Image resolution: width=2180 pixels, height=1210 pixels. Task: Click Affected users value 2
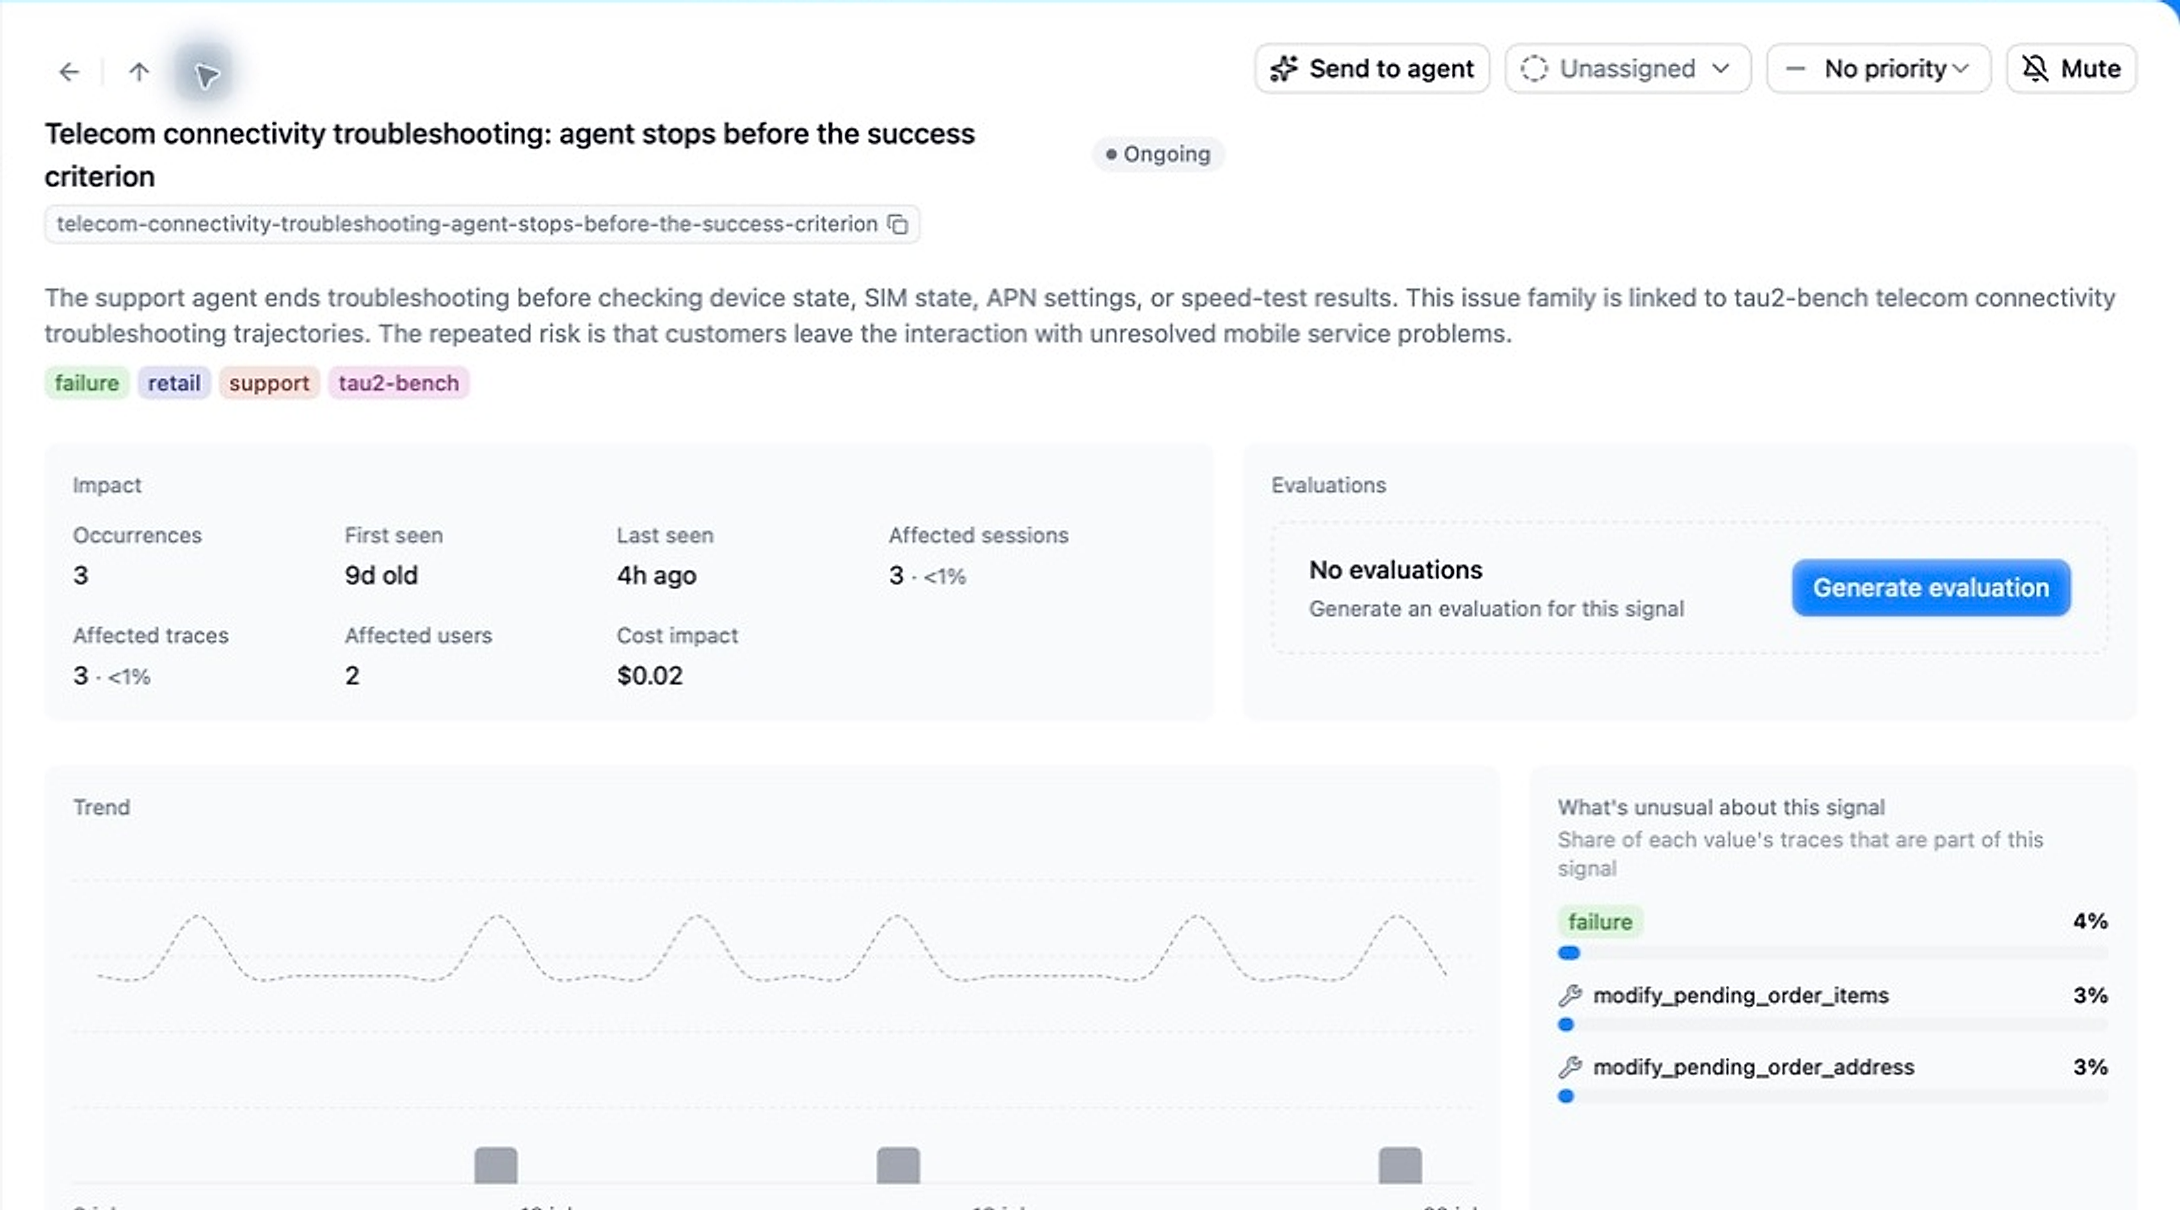click(x=352, y=676)
